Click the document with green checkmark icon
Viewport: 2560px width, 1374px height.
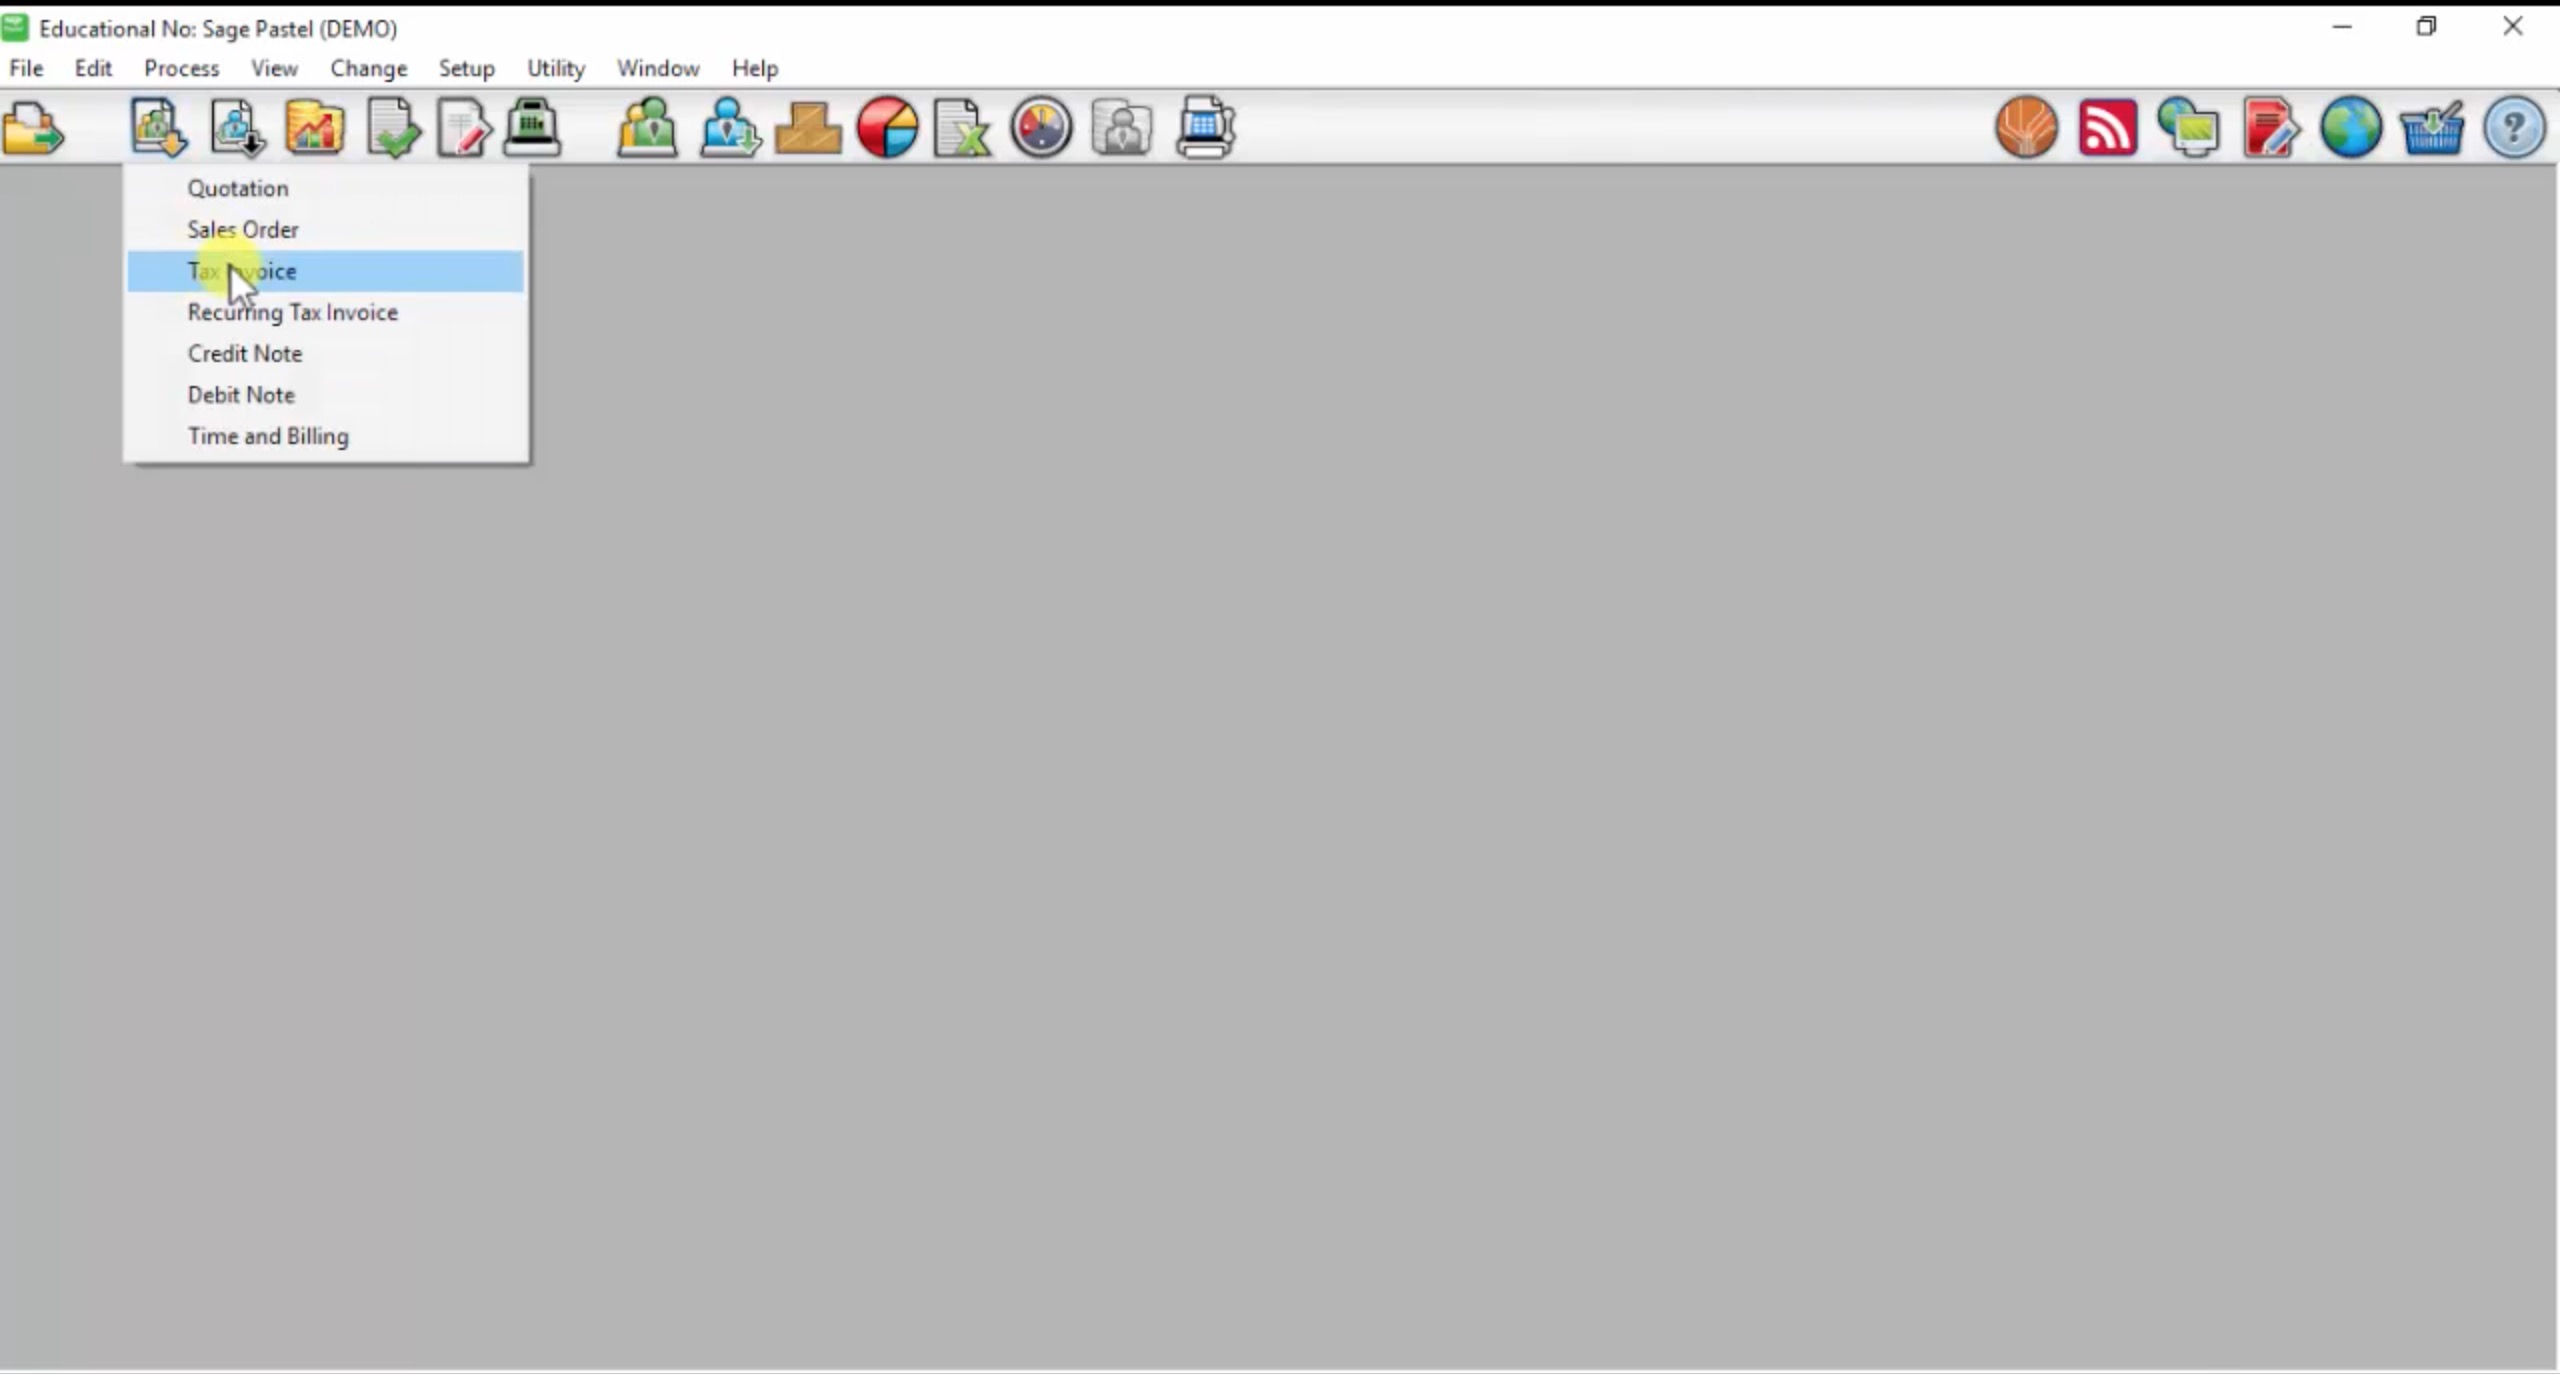point(393,128)
